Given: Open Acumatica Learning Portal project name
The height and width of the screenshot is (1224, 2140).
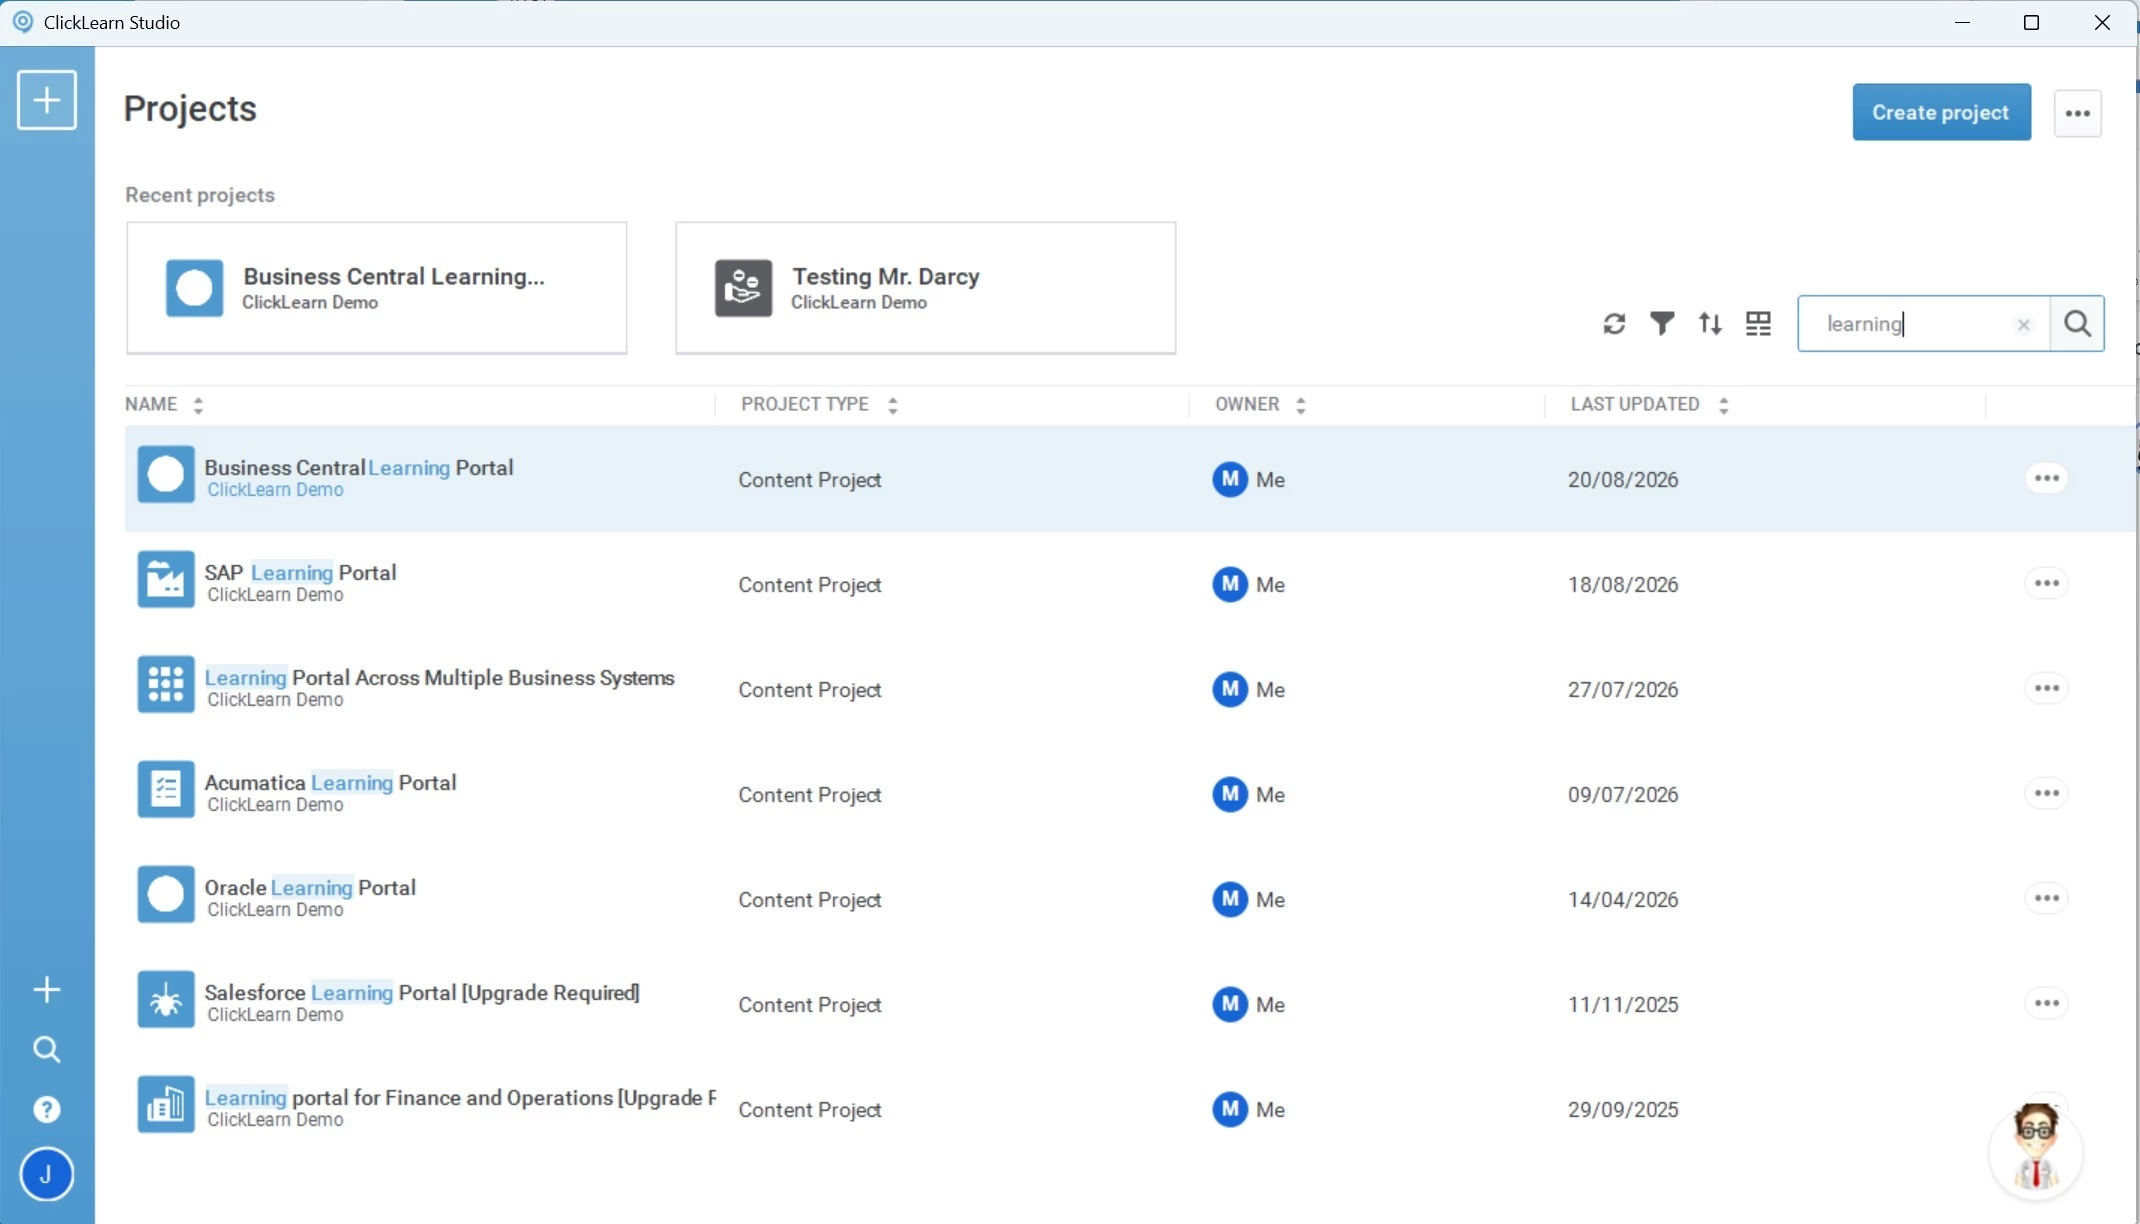Looking at the screenshot, I should [330, 782].
